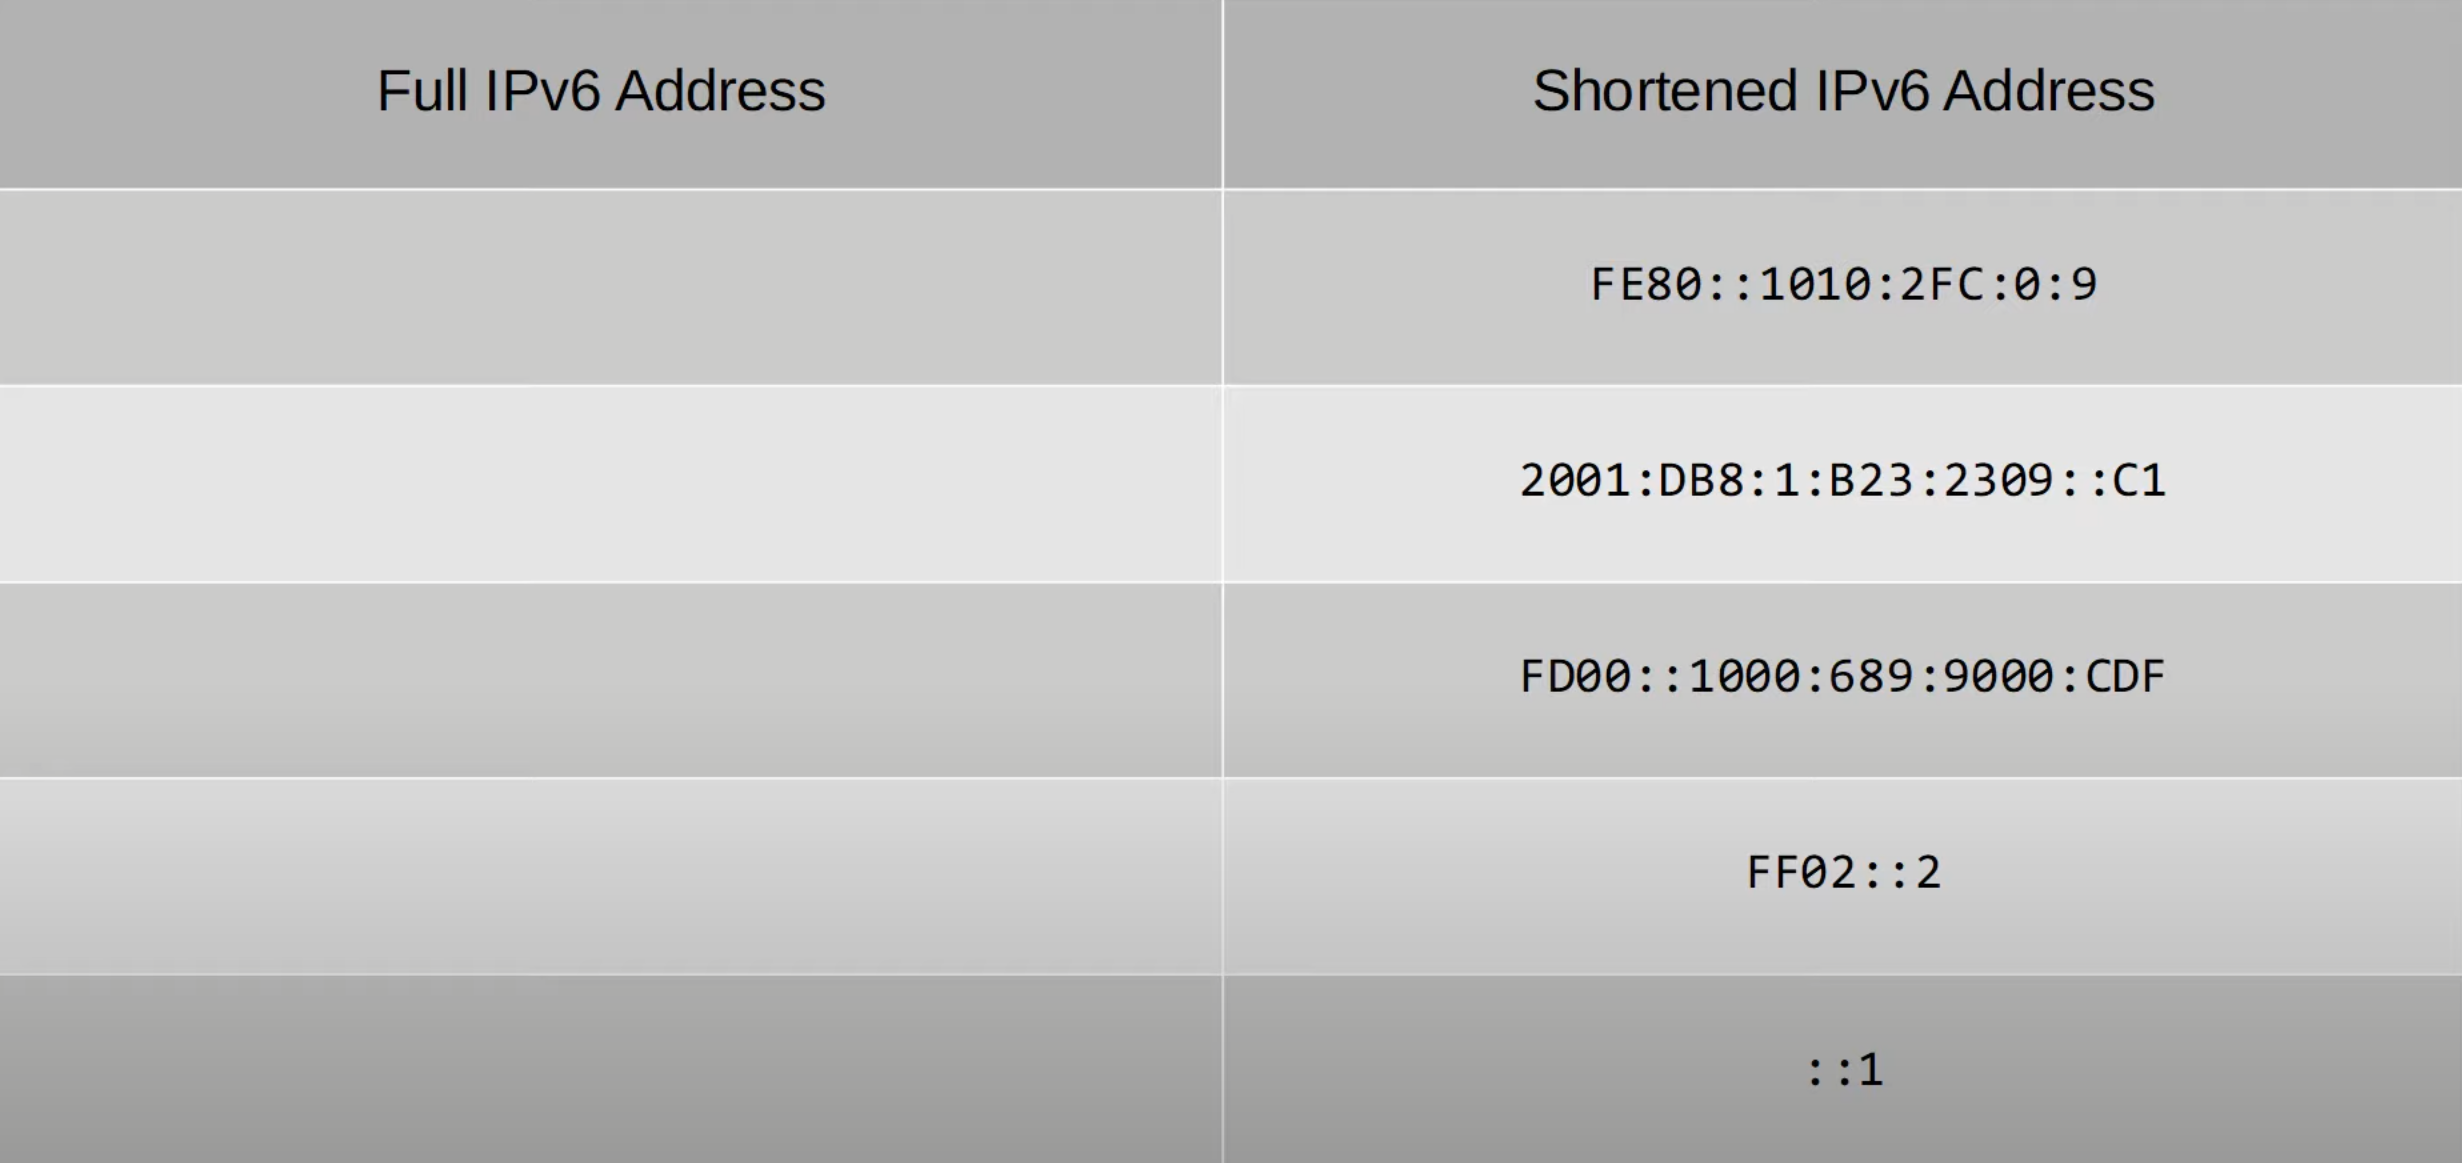
Task: Click the empty full-address cell beside FE80::1010:2FC:0:9
Action: (x=610, y=287)
